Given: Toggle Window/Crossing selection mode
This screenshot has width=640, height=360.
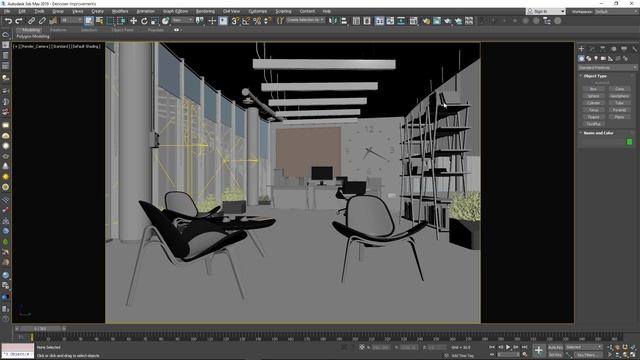Looking at the screenshot, I should coord(121,21).
